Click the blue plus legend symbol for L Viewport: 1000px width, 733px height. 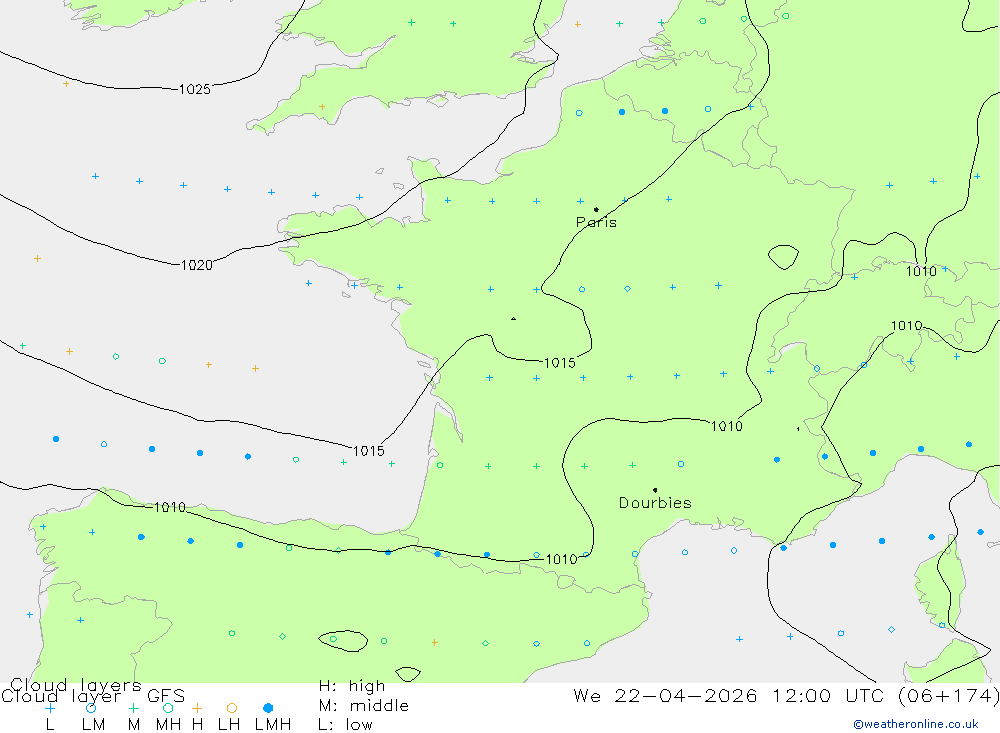(50, 708)
